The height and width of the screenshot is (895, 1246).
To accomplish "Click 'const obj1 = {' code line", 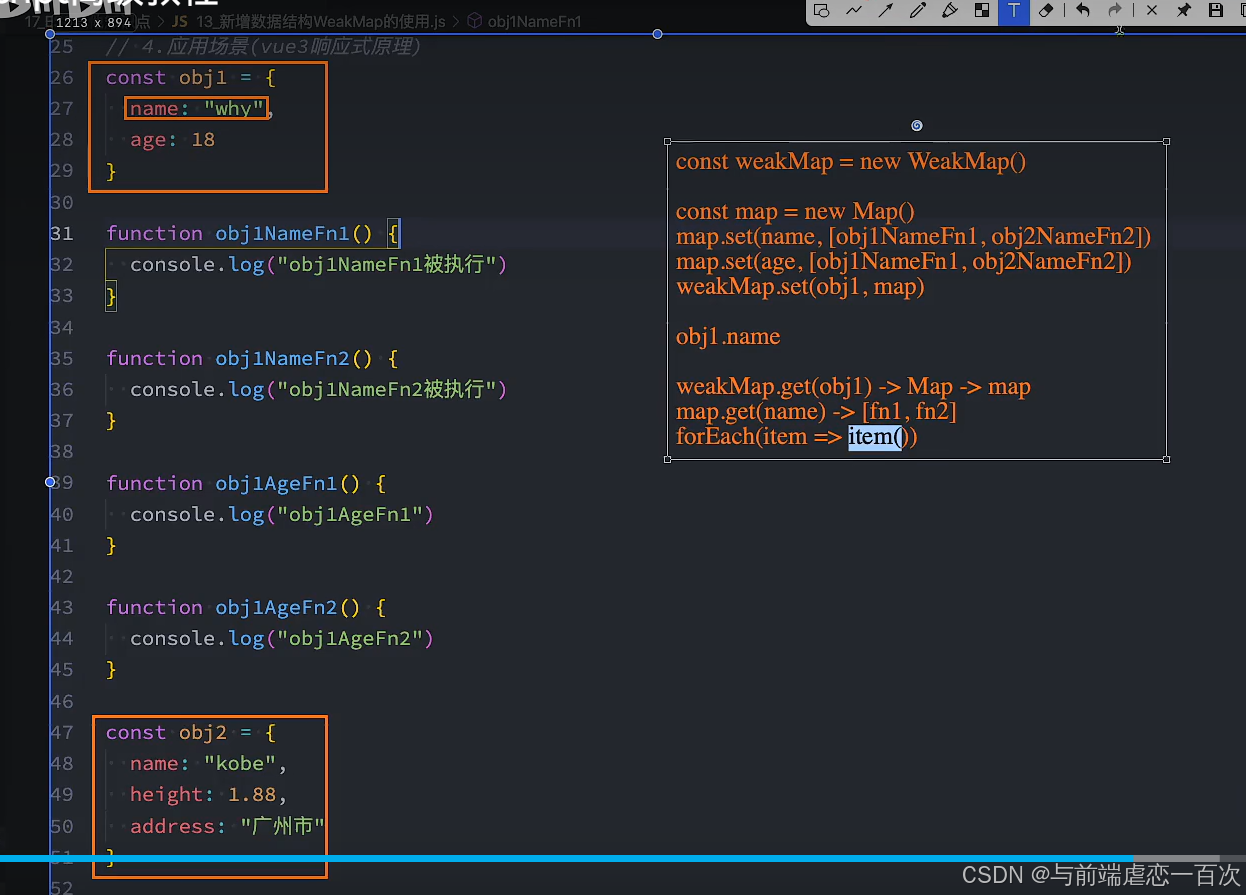I will 190,78.
